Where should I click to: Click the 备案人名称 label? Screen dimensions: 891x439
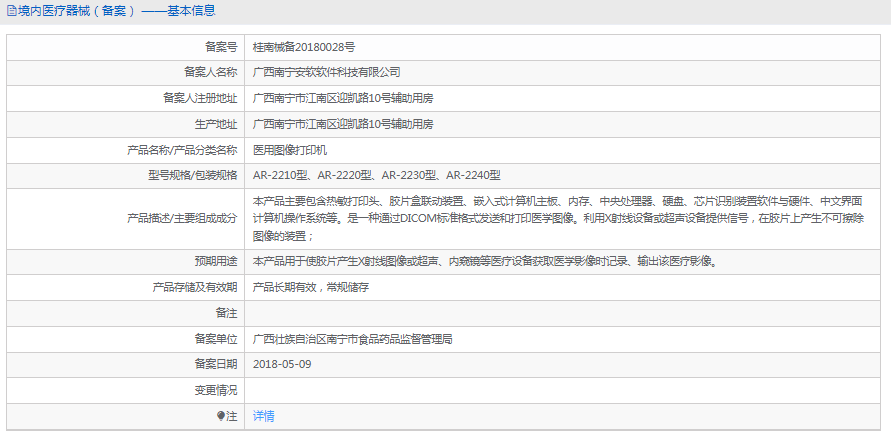211,72
